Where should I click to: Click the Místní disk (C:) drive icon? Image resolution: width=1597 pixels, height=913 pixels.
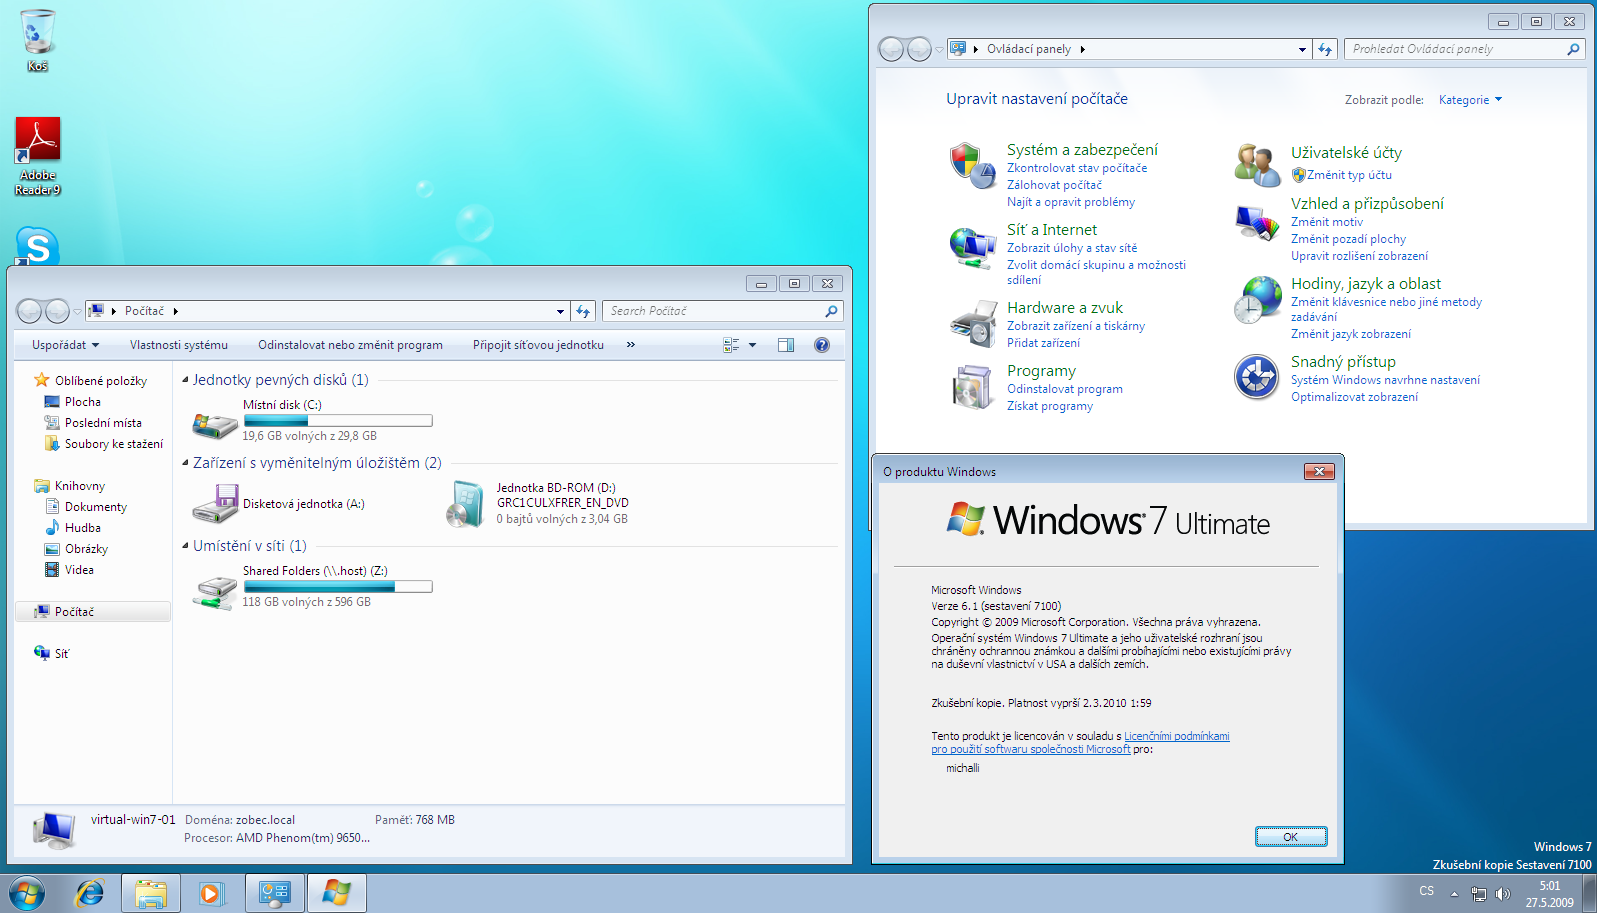click(x=214, y=425)
